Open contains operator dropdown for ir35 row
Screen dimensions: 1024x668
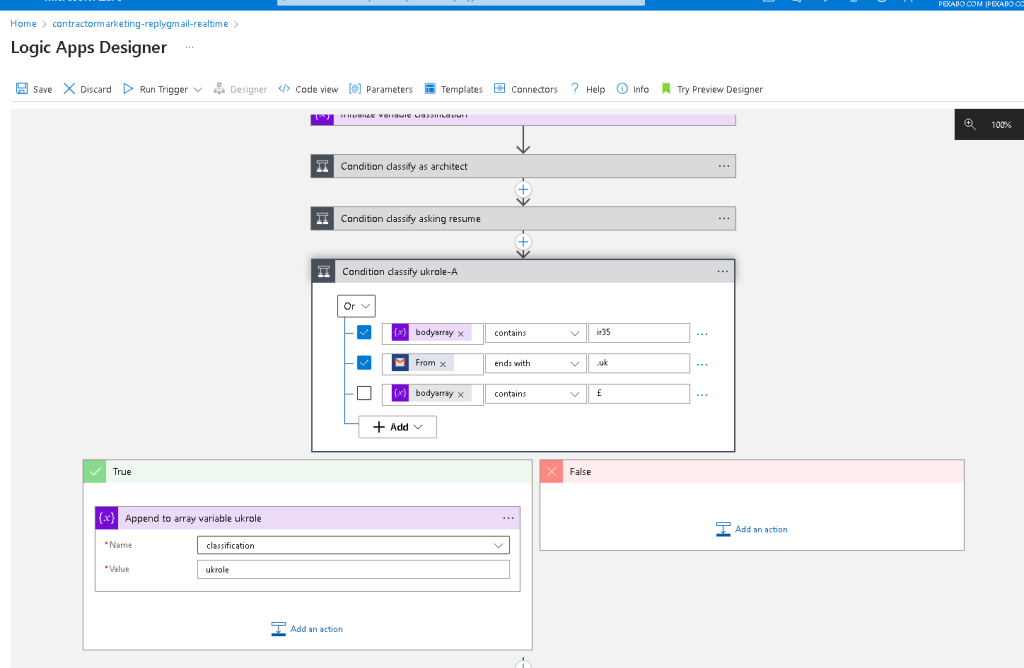click(x=536, y=333)
